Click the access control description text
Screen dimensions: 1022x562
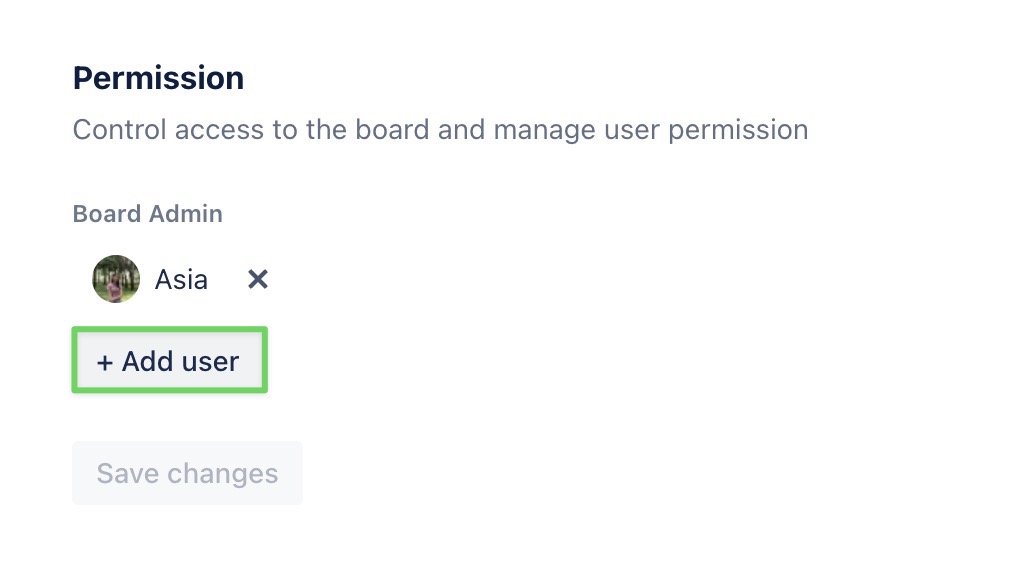[x=440, y=130]
